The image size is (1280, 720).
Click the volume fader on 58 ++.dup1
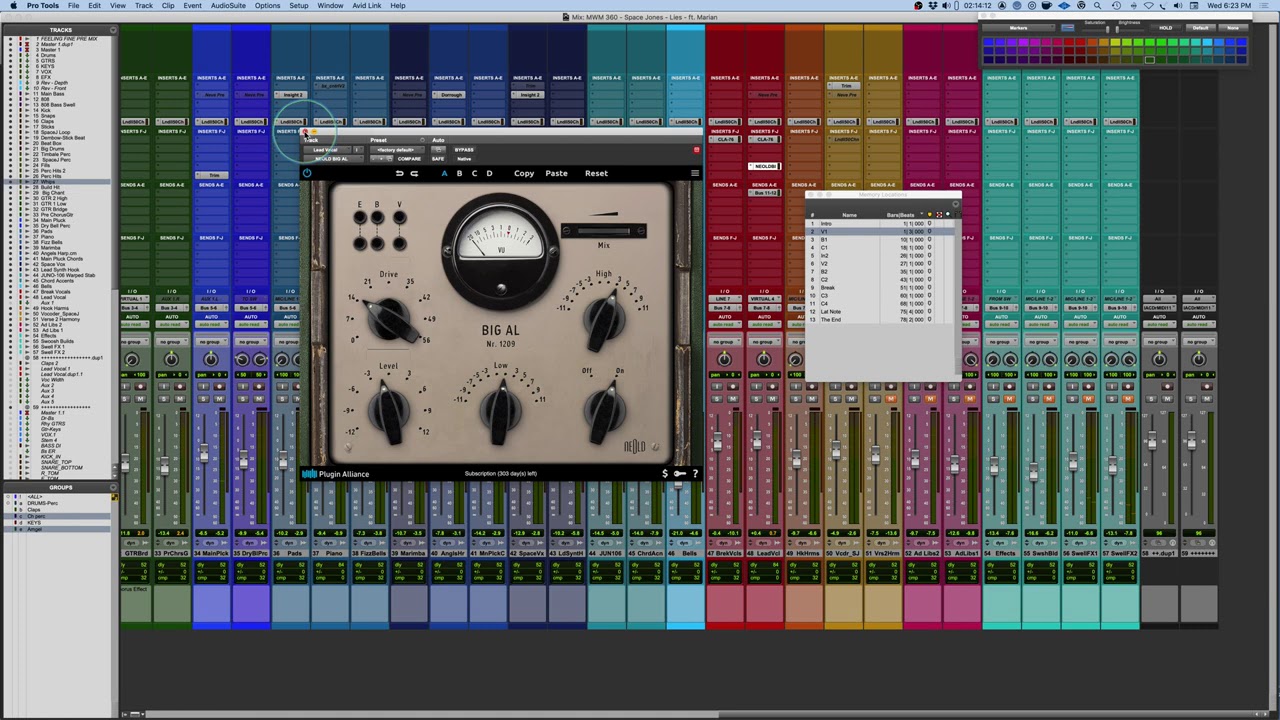(1152, 441)
